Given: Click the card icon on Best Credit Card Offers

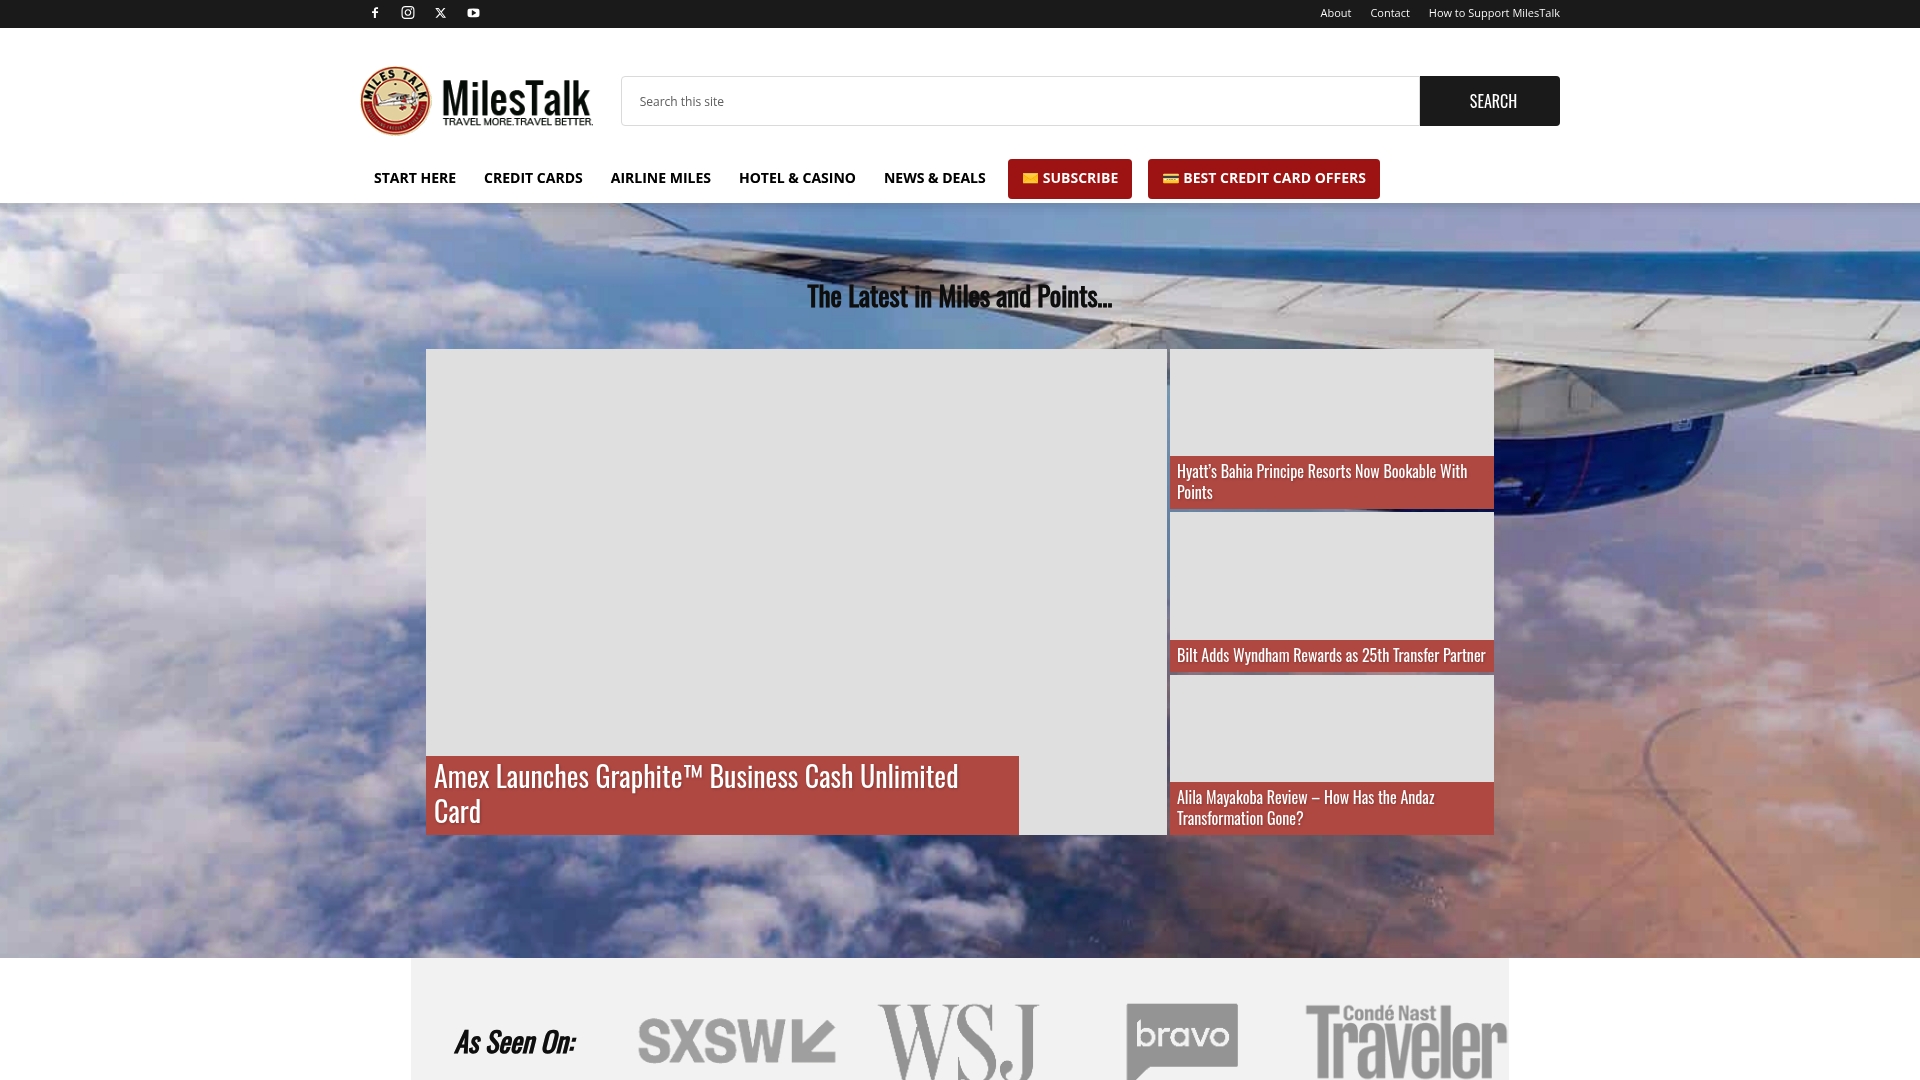Looking at the screenshot, I should point(1170,178).
